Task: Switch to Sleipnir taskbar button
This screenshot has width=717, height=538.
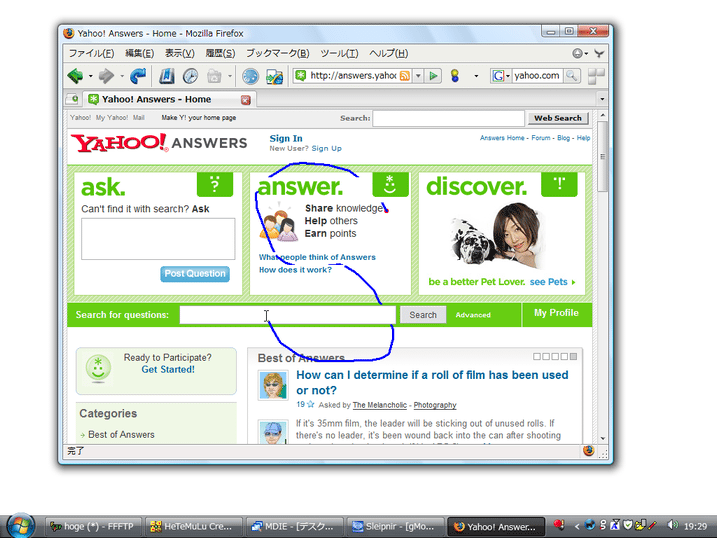Action: 395,527
